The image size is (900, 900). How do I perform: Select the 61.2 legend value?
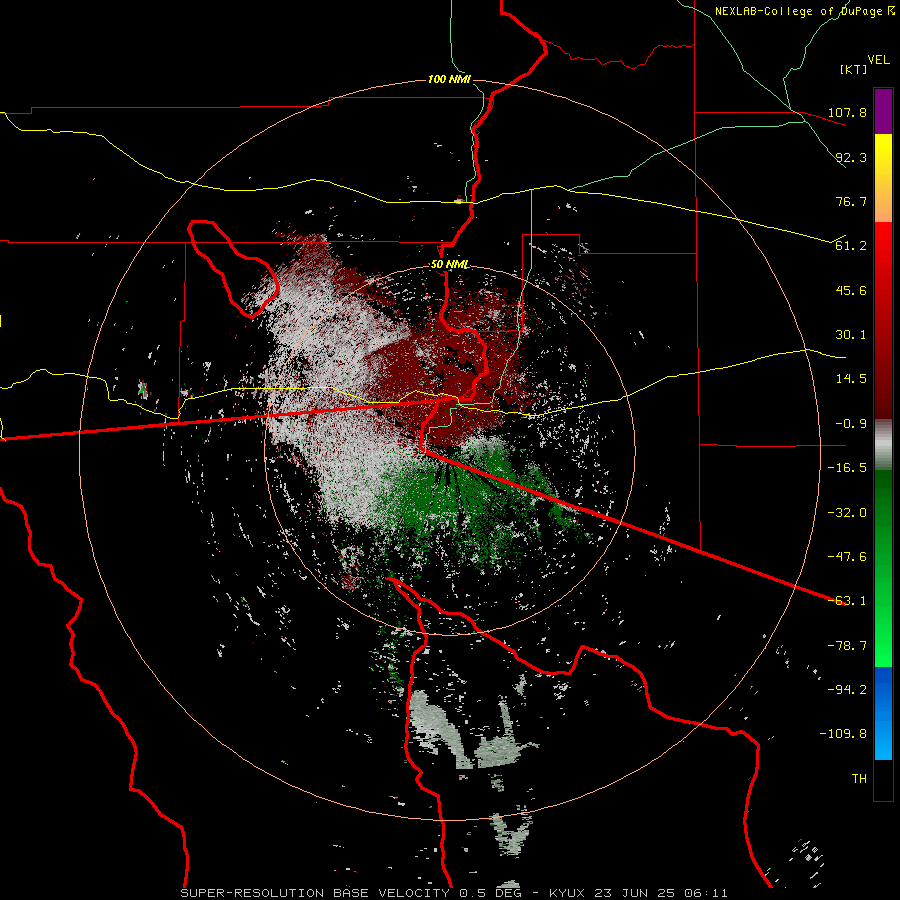(x=851, y=246)
